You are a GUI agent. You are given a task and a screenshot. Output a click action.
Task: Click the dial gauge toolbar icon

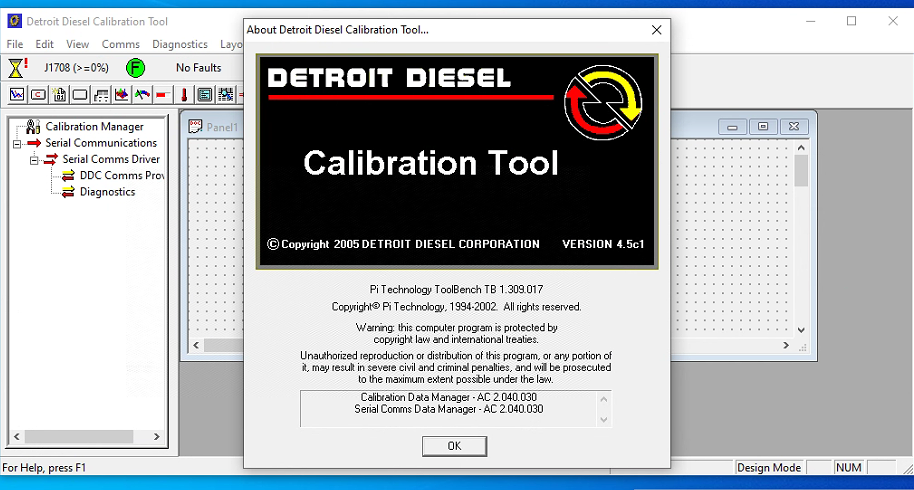coord(142,94)
